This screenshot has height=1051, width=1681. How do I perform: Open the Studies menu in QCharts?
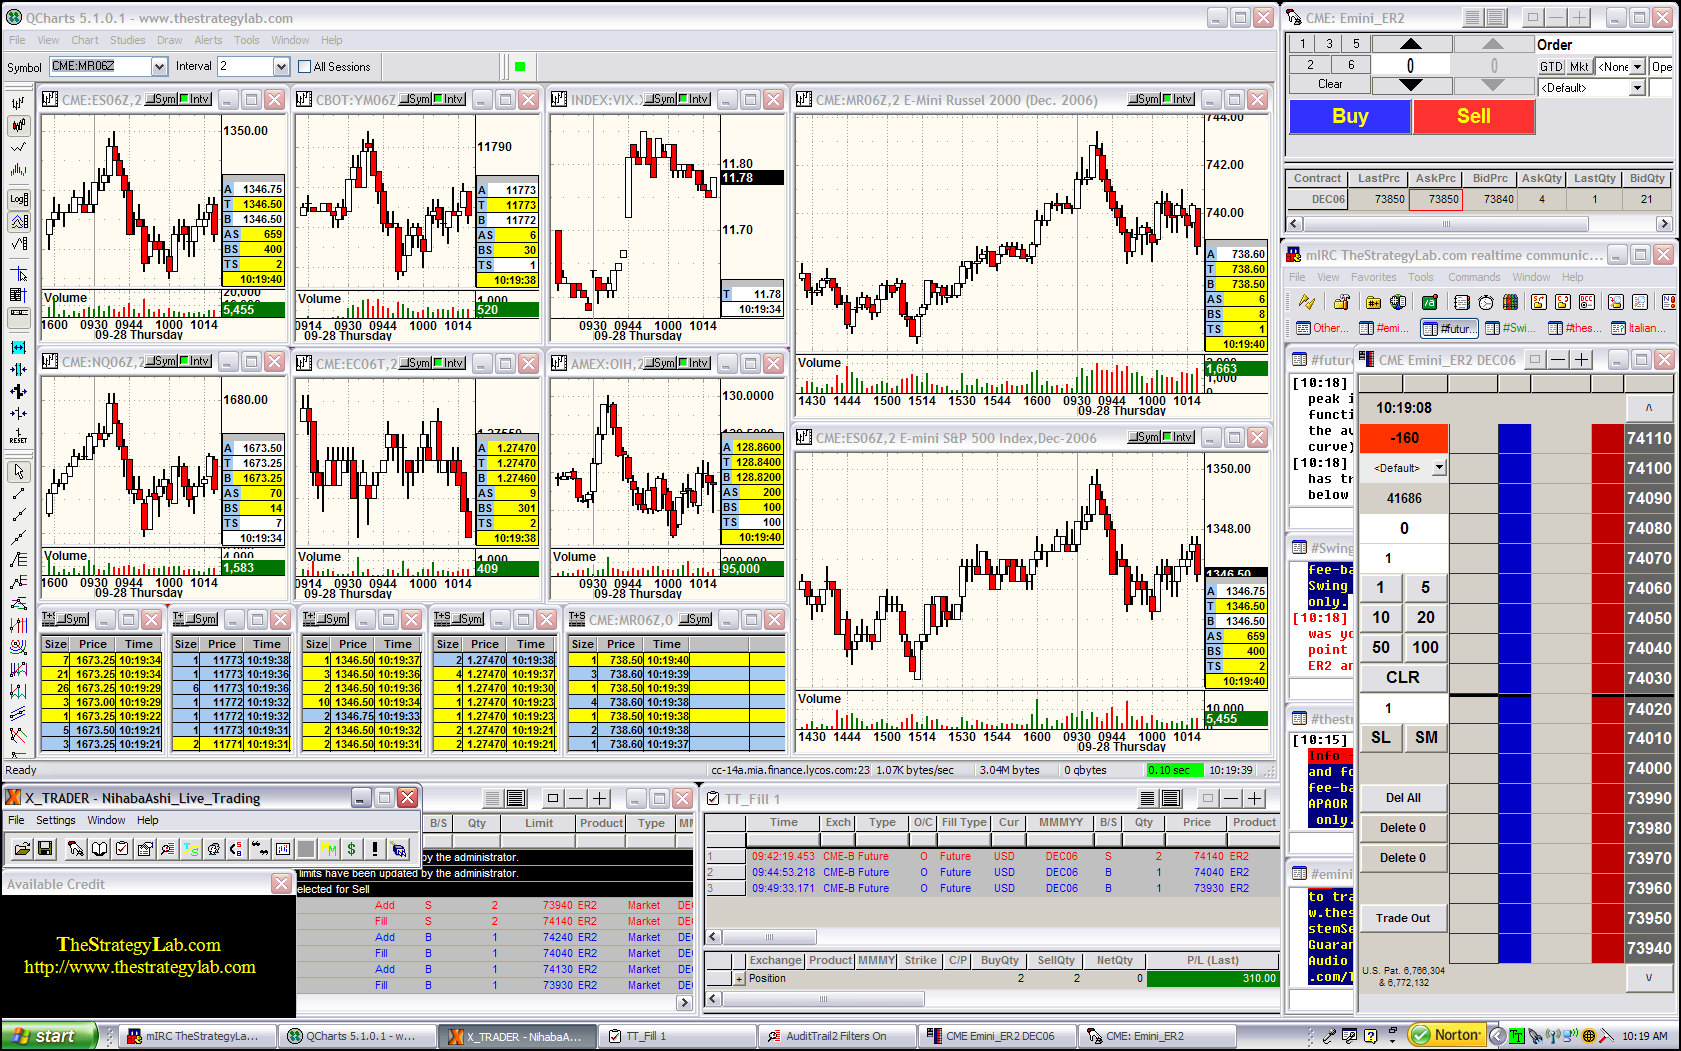coord(127,40)
